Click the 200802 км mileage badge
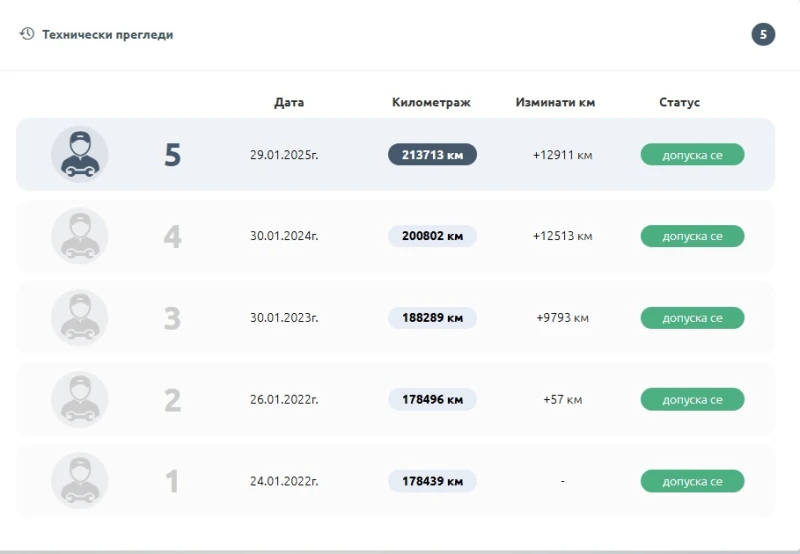Image resolution: width=800 pixels, height=554 pixels. (x=432, y=236)
